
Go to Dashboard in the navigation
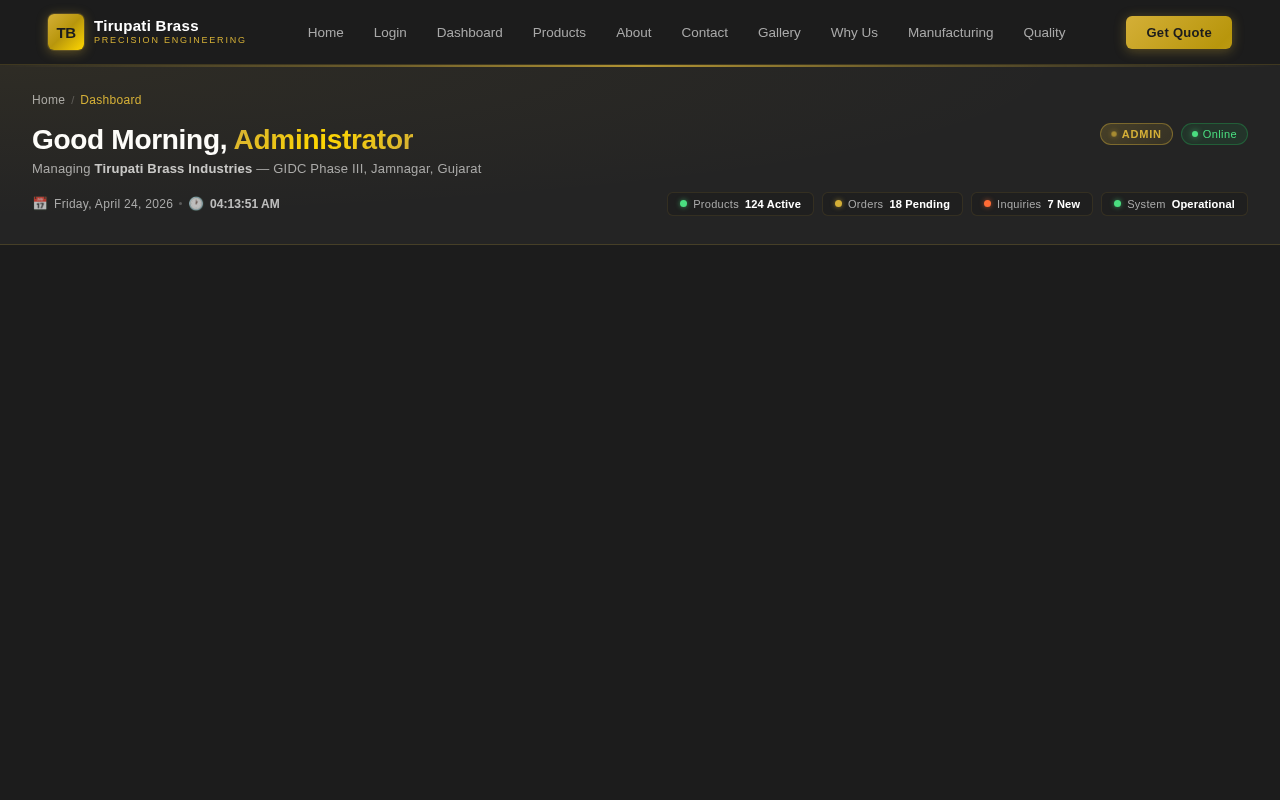click(470, 32)
